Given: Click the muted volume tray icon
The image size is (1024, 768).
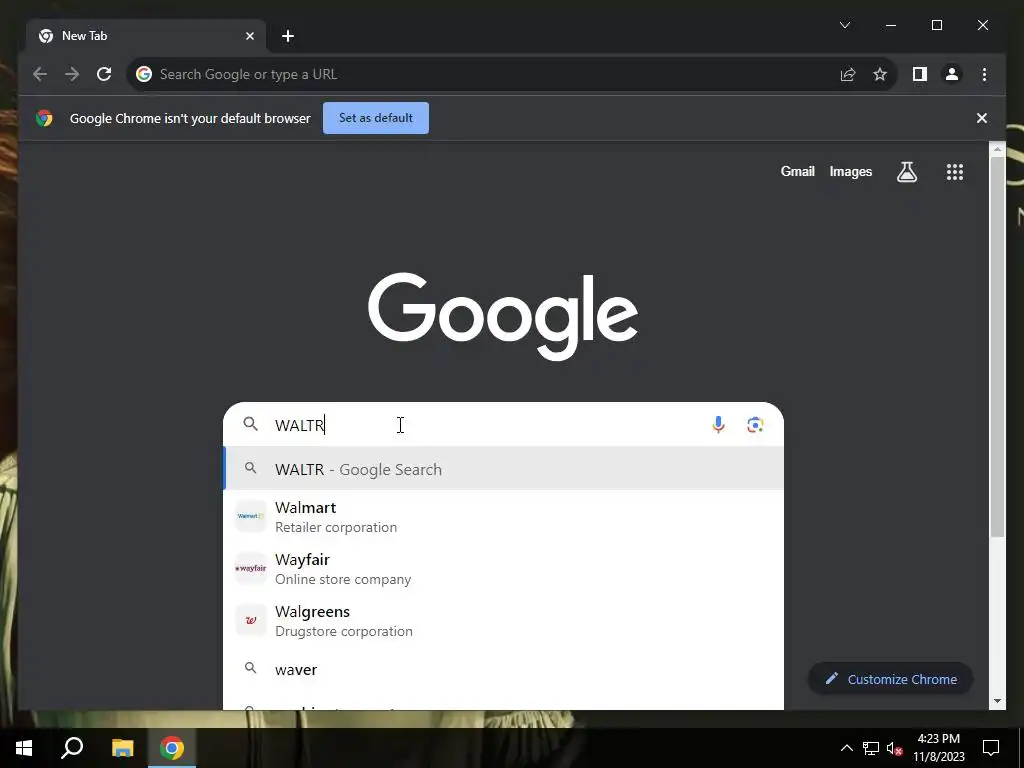Looking at the screenshot, I should [x=894, y=748].
